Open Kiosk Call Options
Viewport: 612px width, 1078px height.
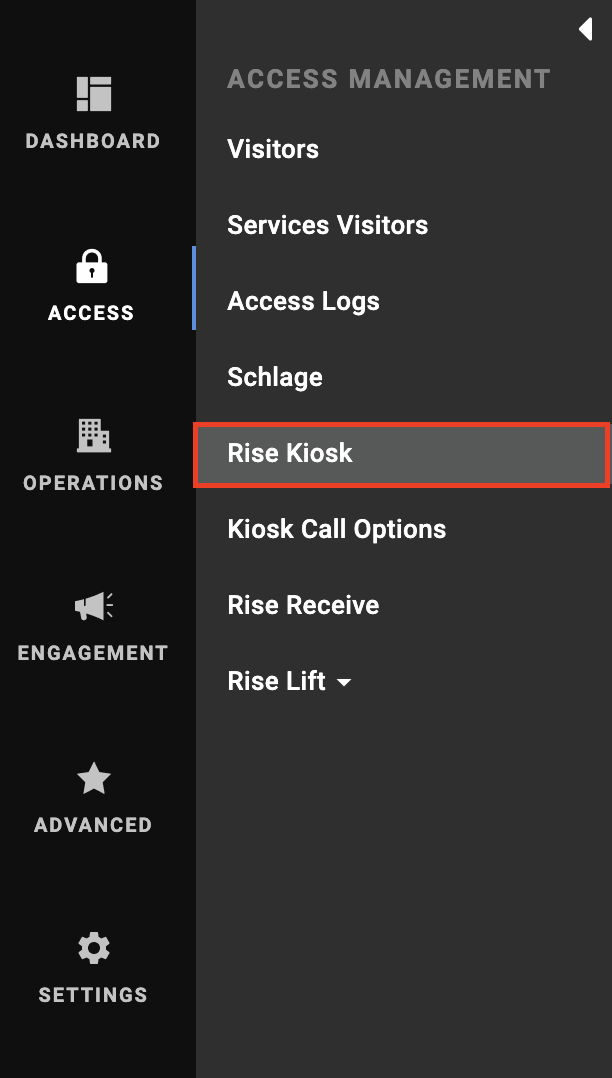[336, 529]
